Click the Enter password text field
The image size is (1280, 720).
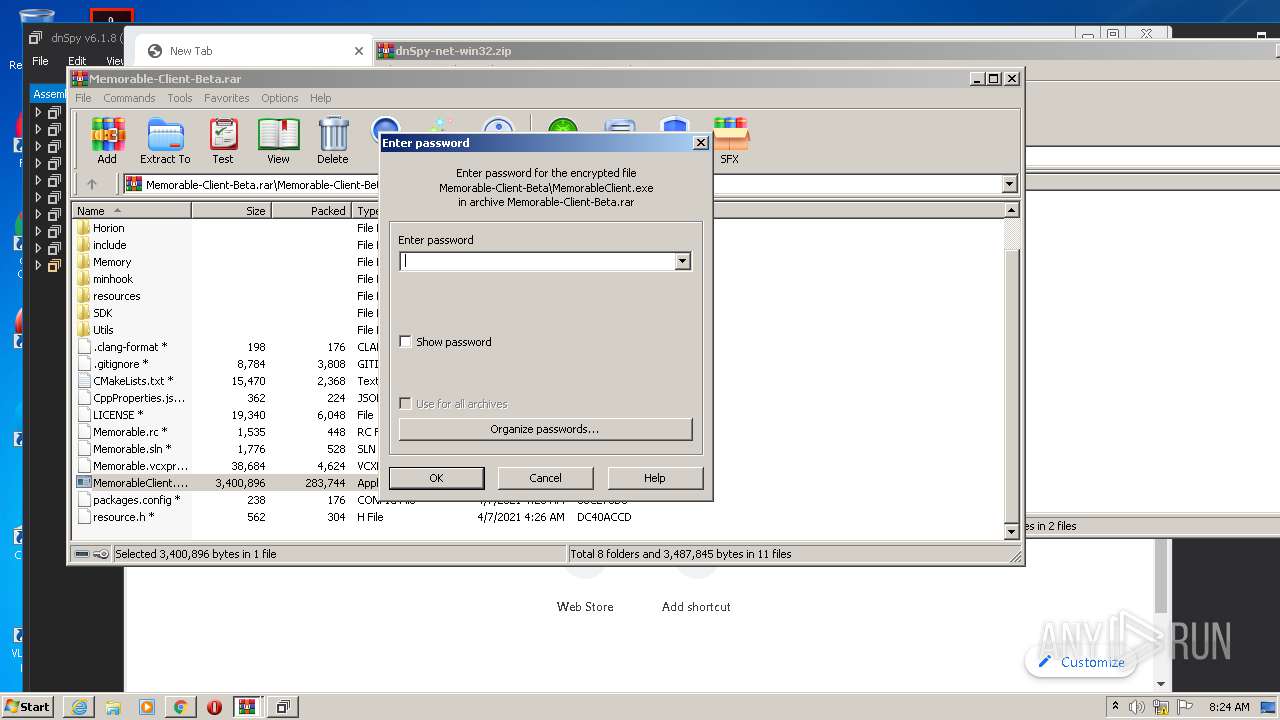[x=537, y=261]
